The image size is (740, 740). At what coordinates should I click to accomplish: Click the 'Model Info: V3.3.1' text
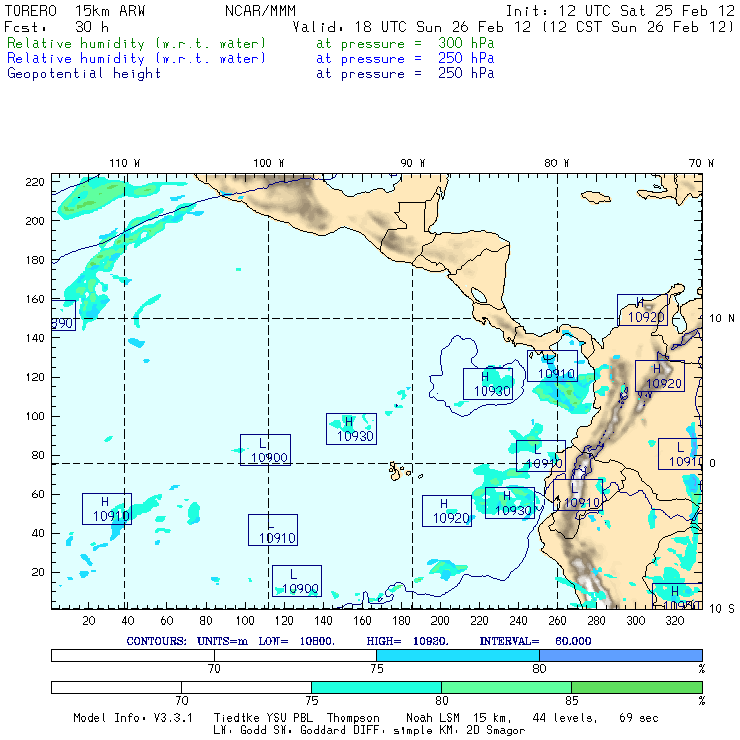tap(133, 718)
